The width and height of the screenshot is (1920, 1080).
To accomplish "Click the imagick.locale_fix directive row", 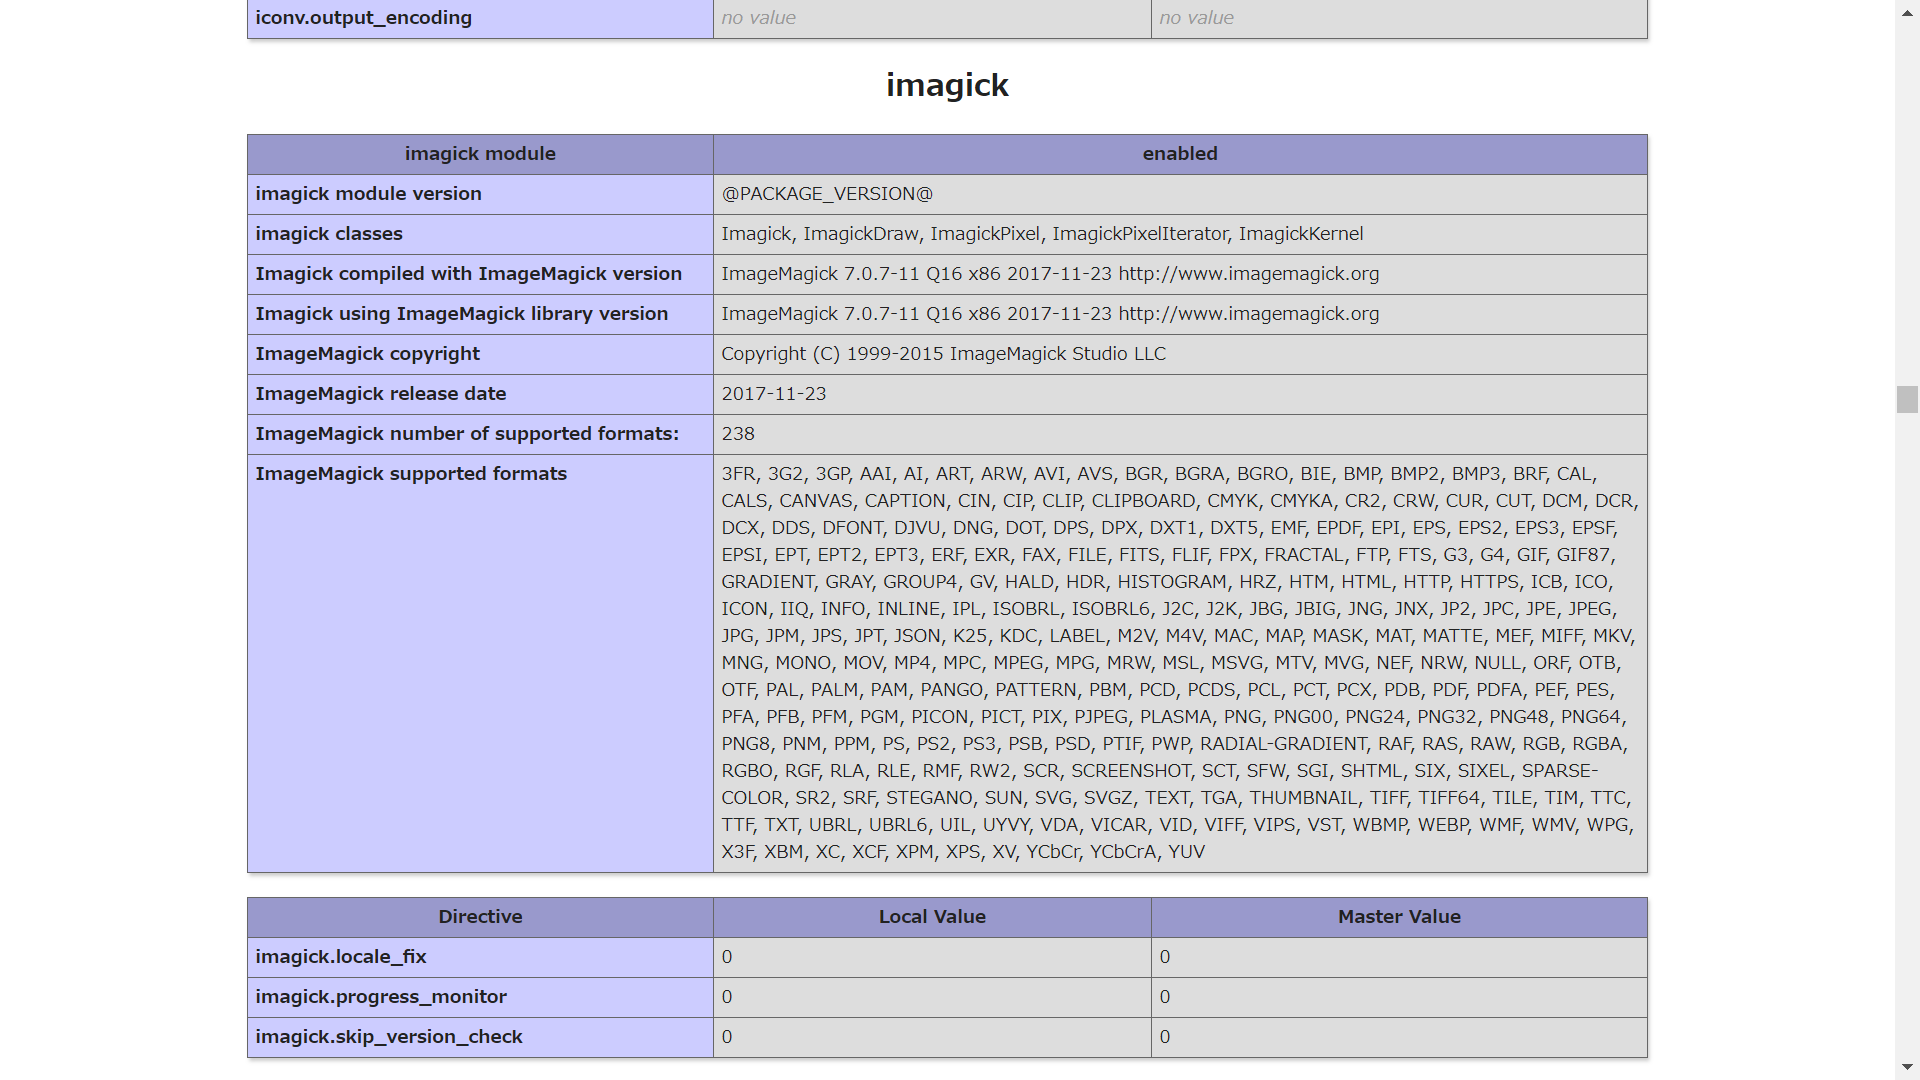I will (340, 957).
